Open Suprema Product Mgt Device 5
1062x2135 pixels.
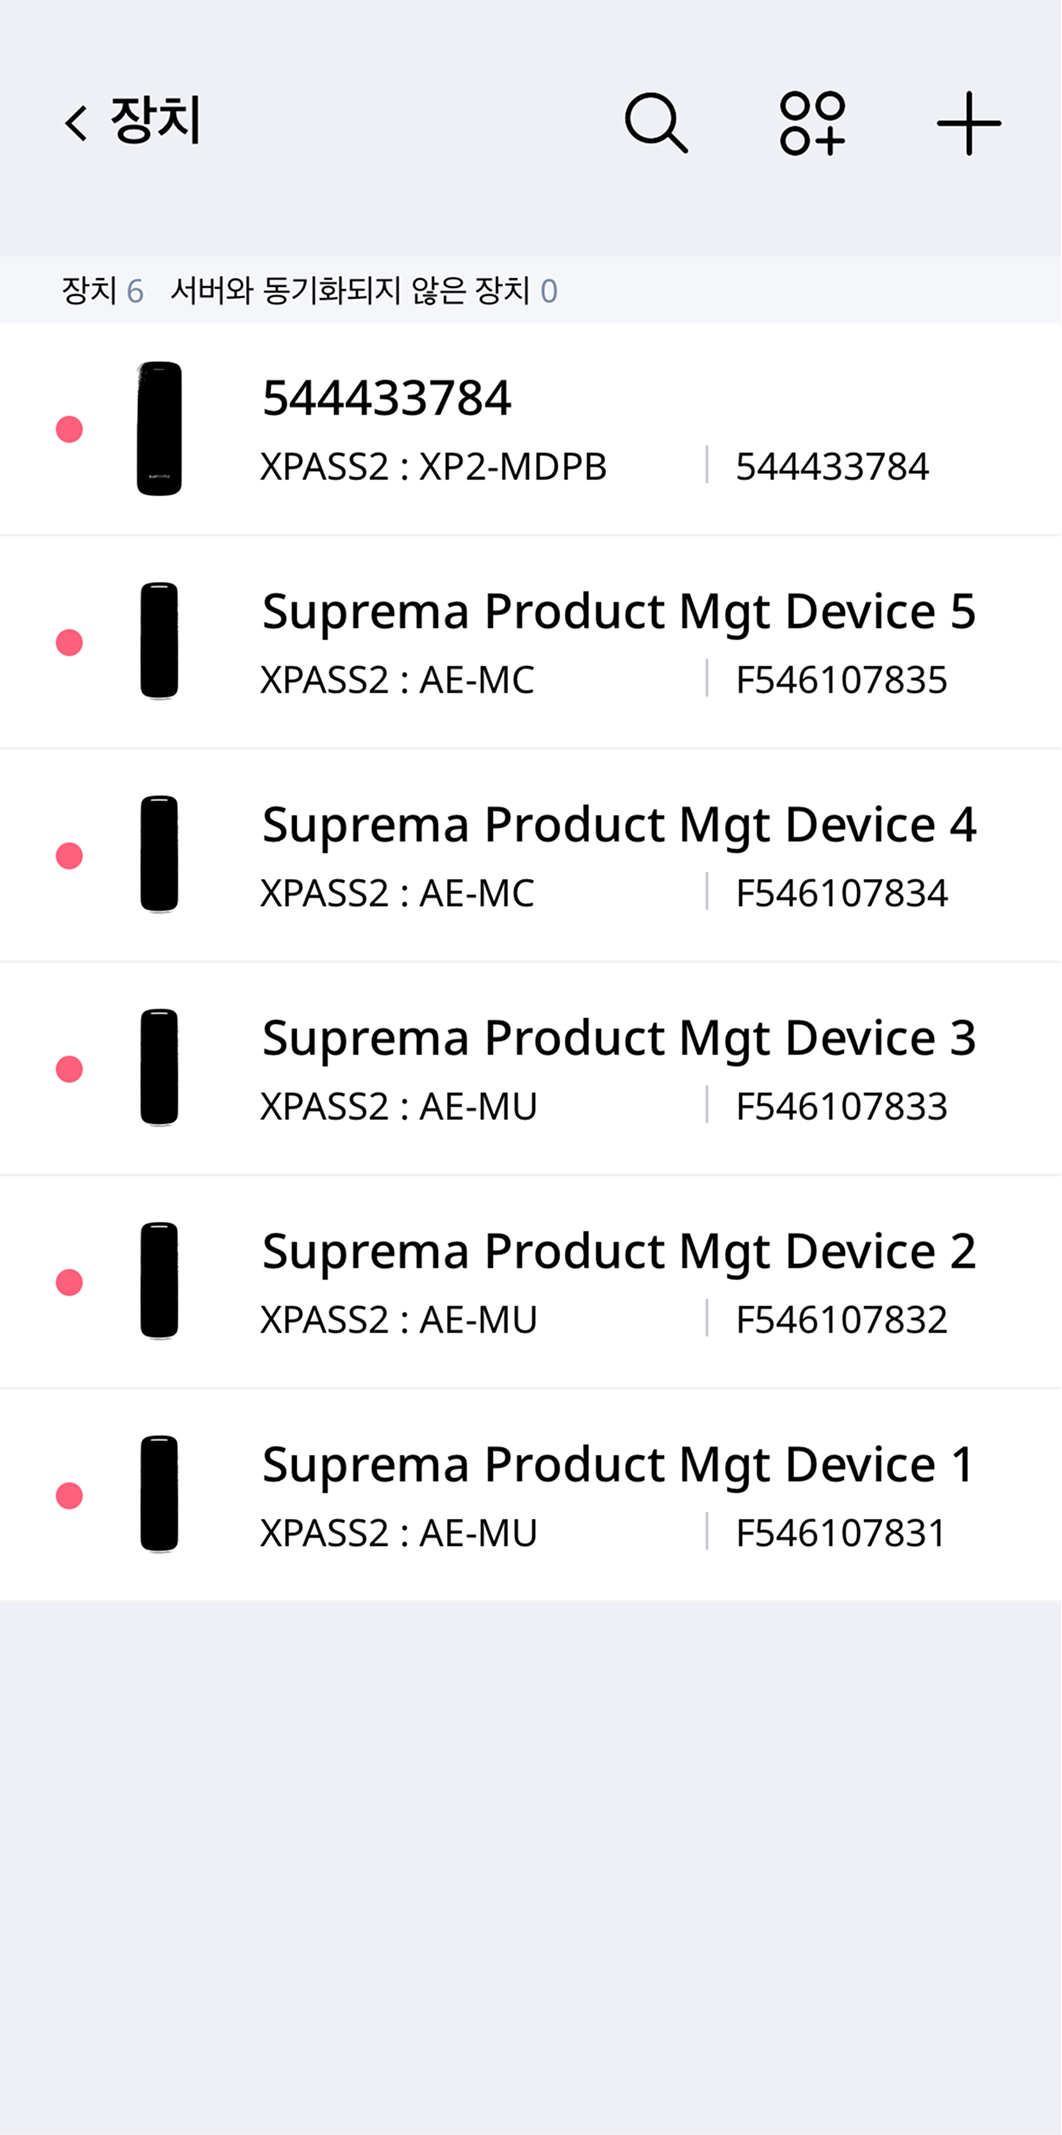[x=618, y=612]
